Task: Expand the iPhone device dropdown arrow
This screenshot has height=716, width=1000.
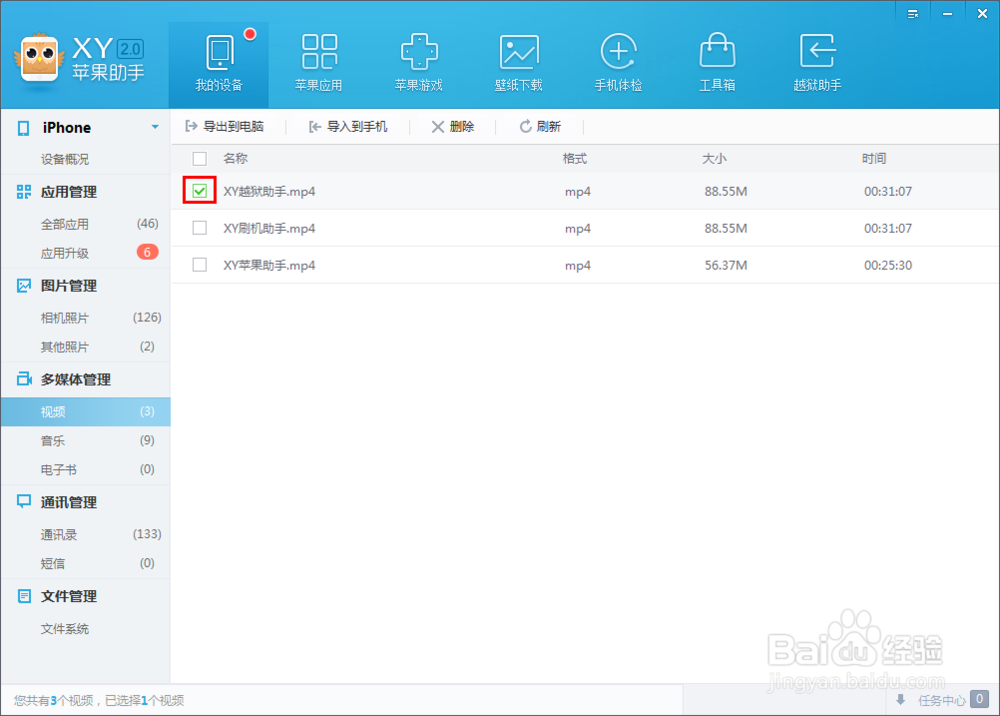Action: tap(155, 128)
